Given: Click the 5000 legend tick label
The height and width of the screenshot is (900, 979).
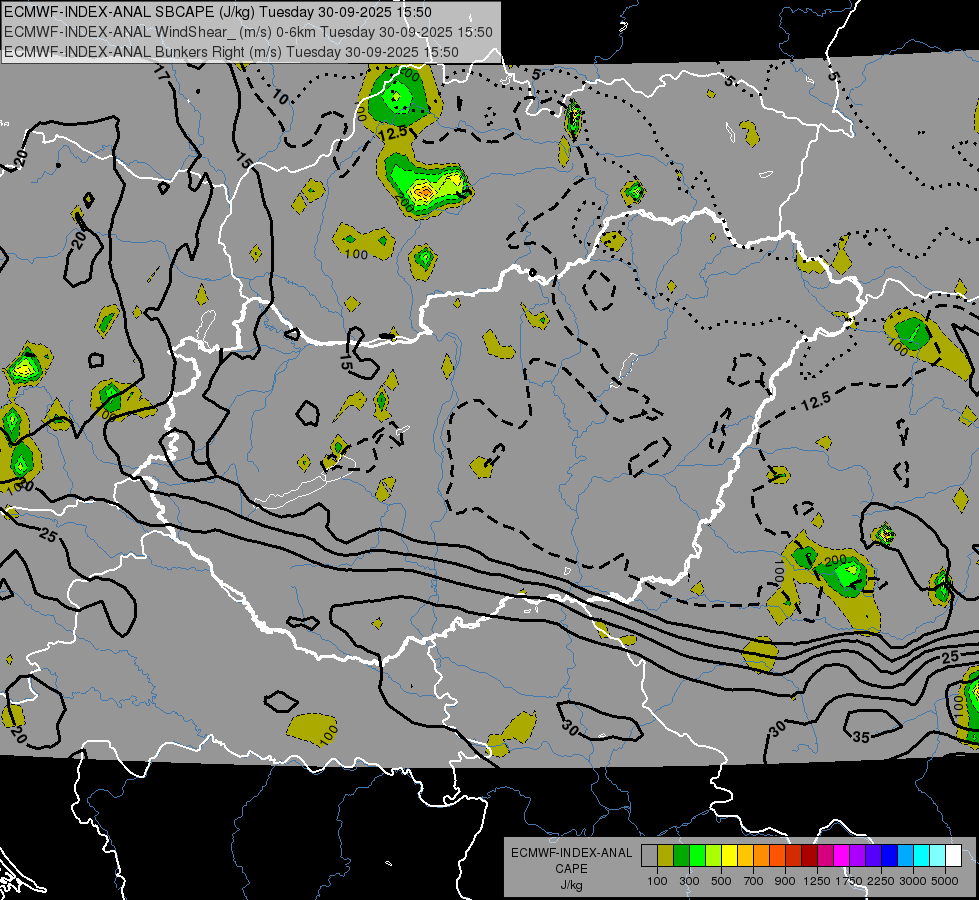Looking at the screenshot, I should (945, 881).
